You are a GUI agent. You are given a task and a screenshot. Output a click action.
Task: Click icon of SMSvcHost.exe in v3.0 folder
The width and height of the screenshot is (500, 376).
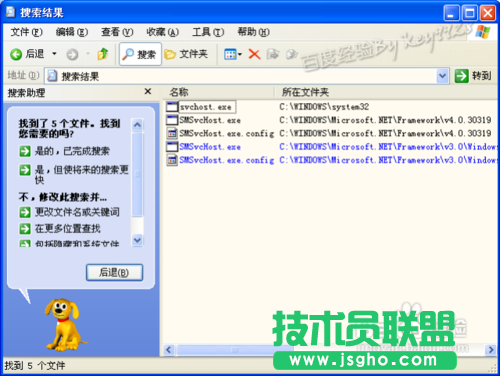click(172, 147)
